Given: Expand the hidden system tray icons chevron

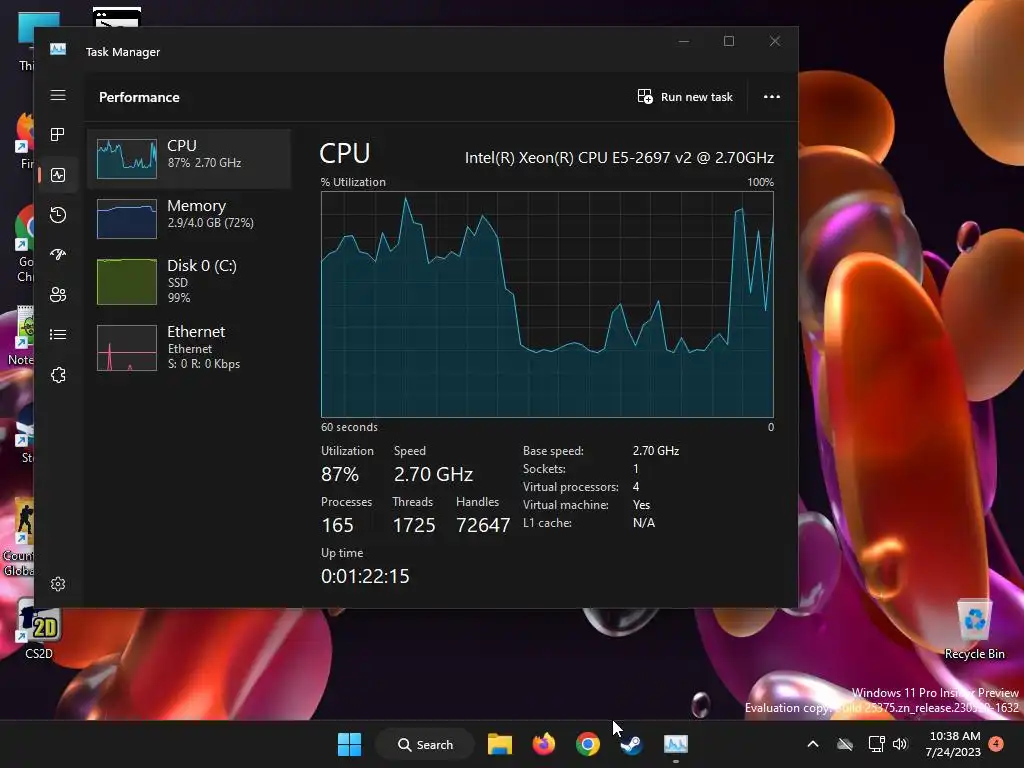Looking at the screenshot, I should tap(813, 744).
